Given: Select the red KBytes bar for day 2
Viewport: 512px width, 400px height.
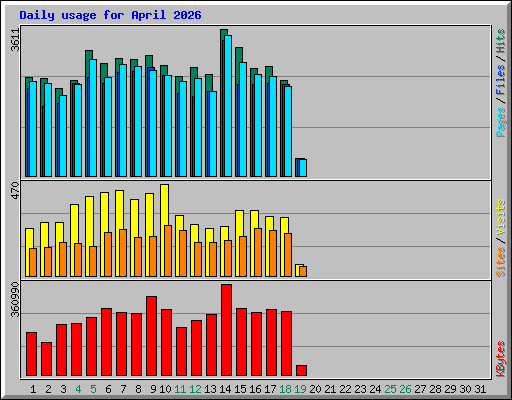Looking at the screenshot, I should 46,359.
